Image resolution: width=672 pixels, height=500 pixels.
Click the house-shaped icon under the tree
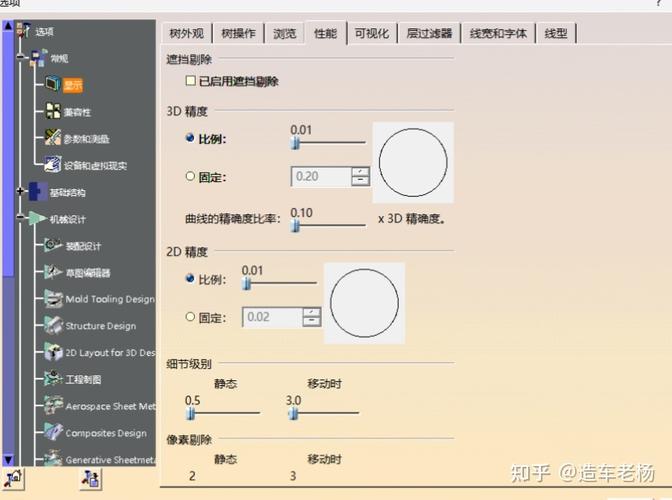click(x=13, y=479)
